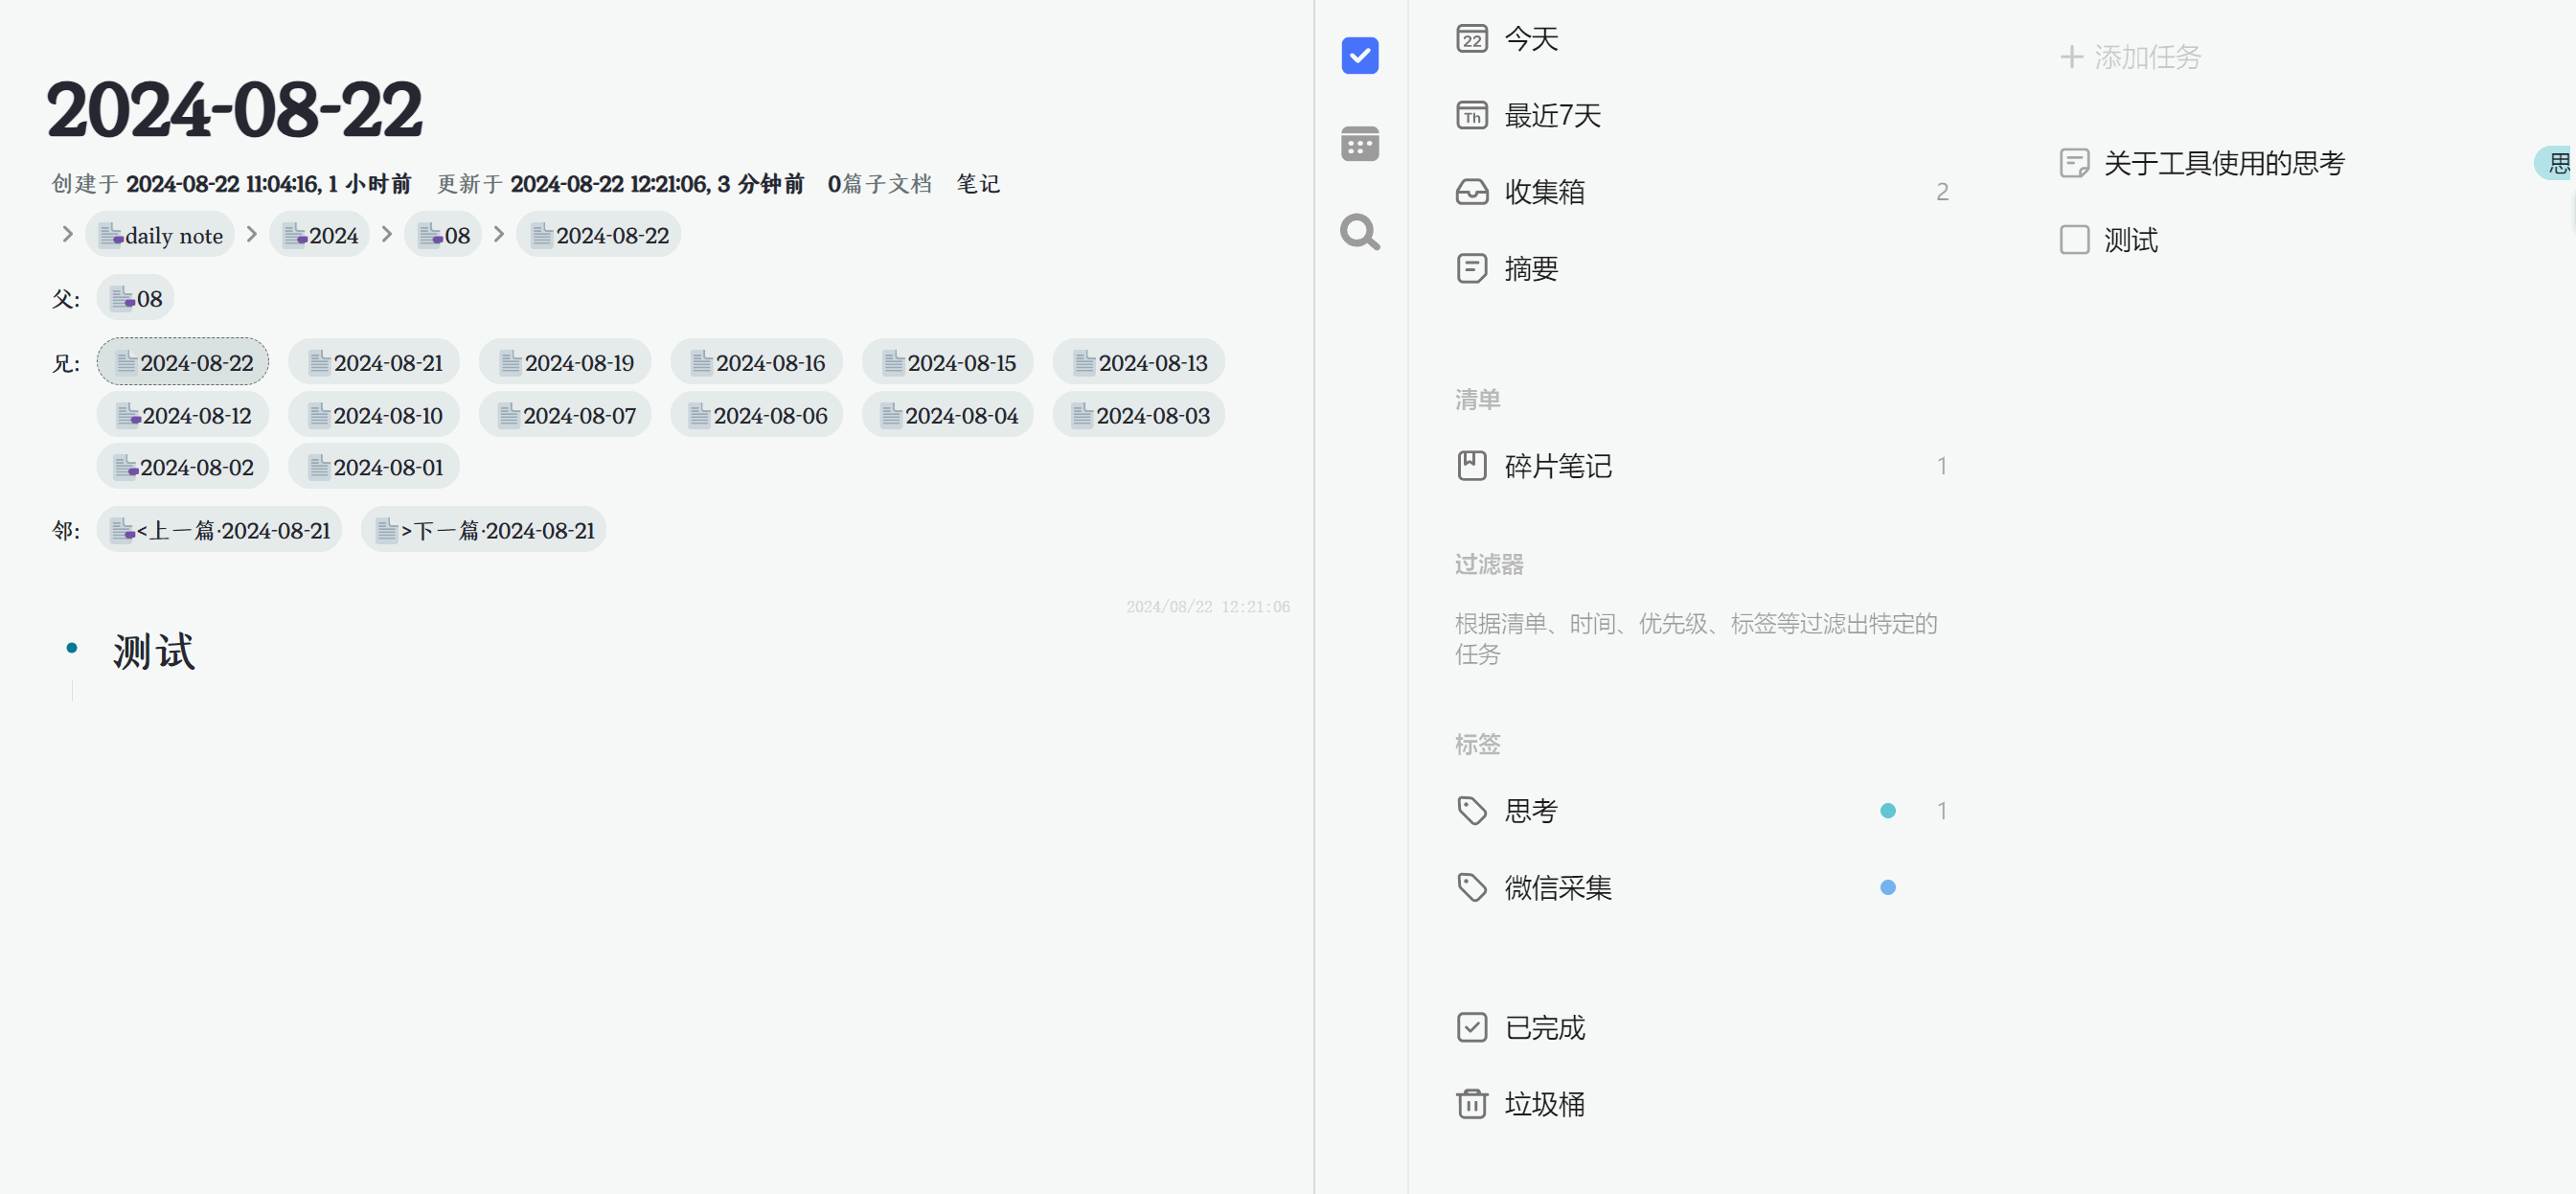The image size is (2576, 1194).
Task: Open the 已完成 completed list
Action: [x=1544, y=1027]
